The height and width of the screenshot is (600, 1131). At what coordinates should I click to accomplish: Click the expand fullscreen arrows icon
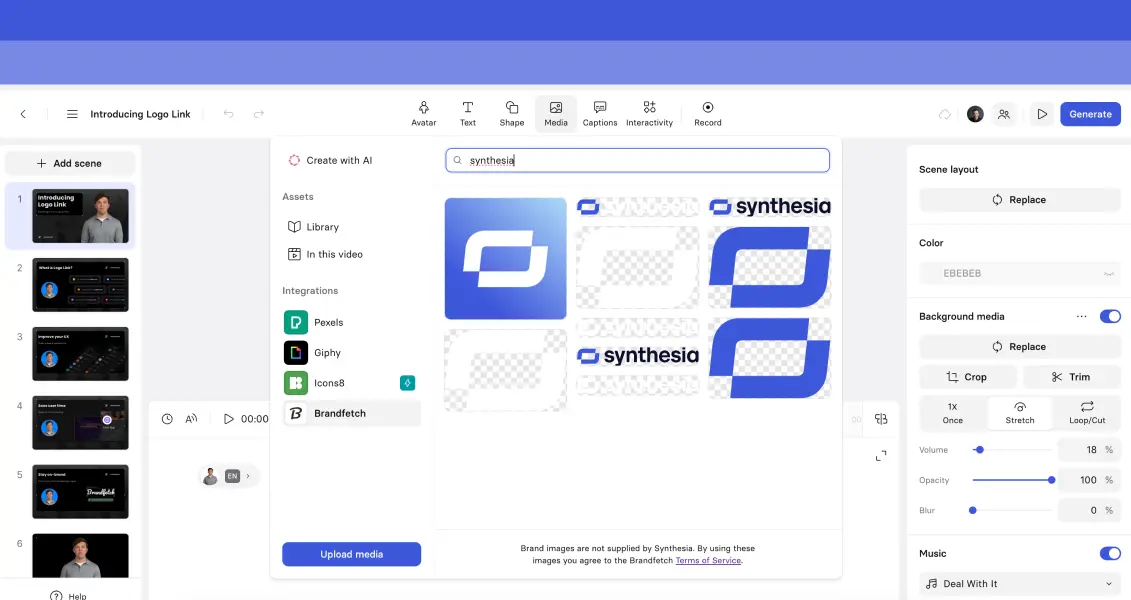881,456
